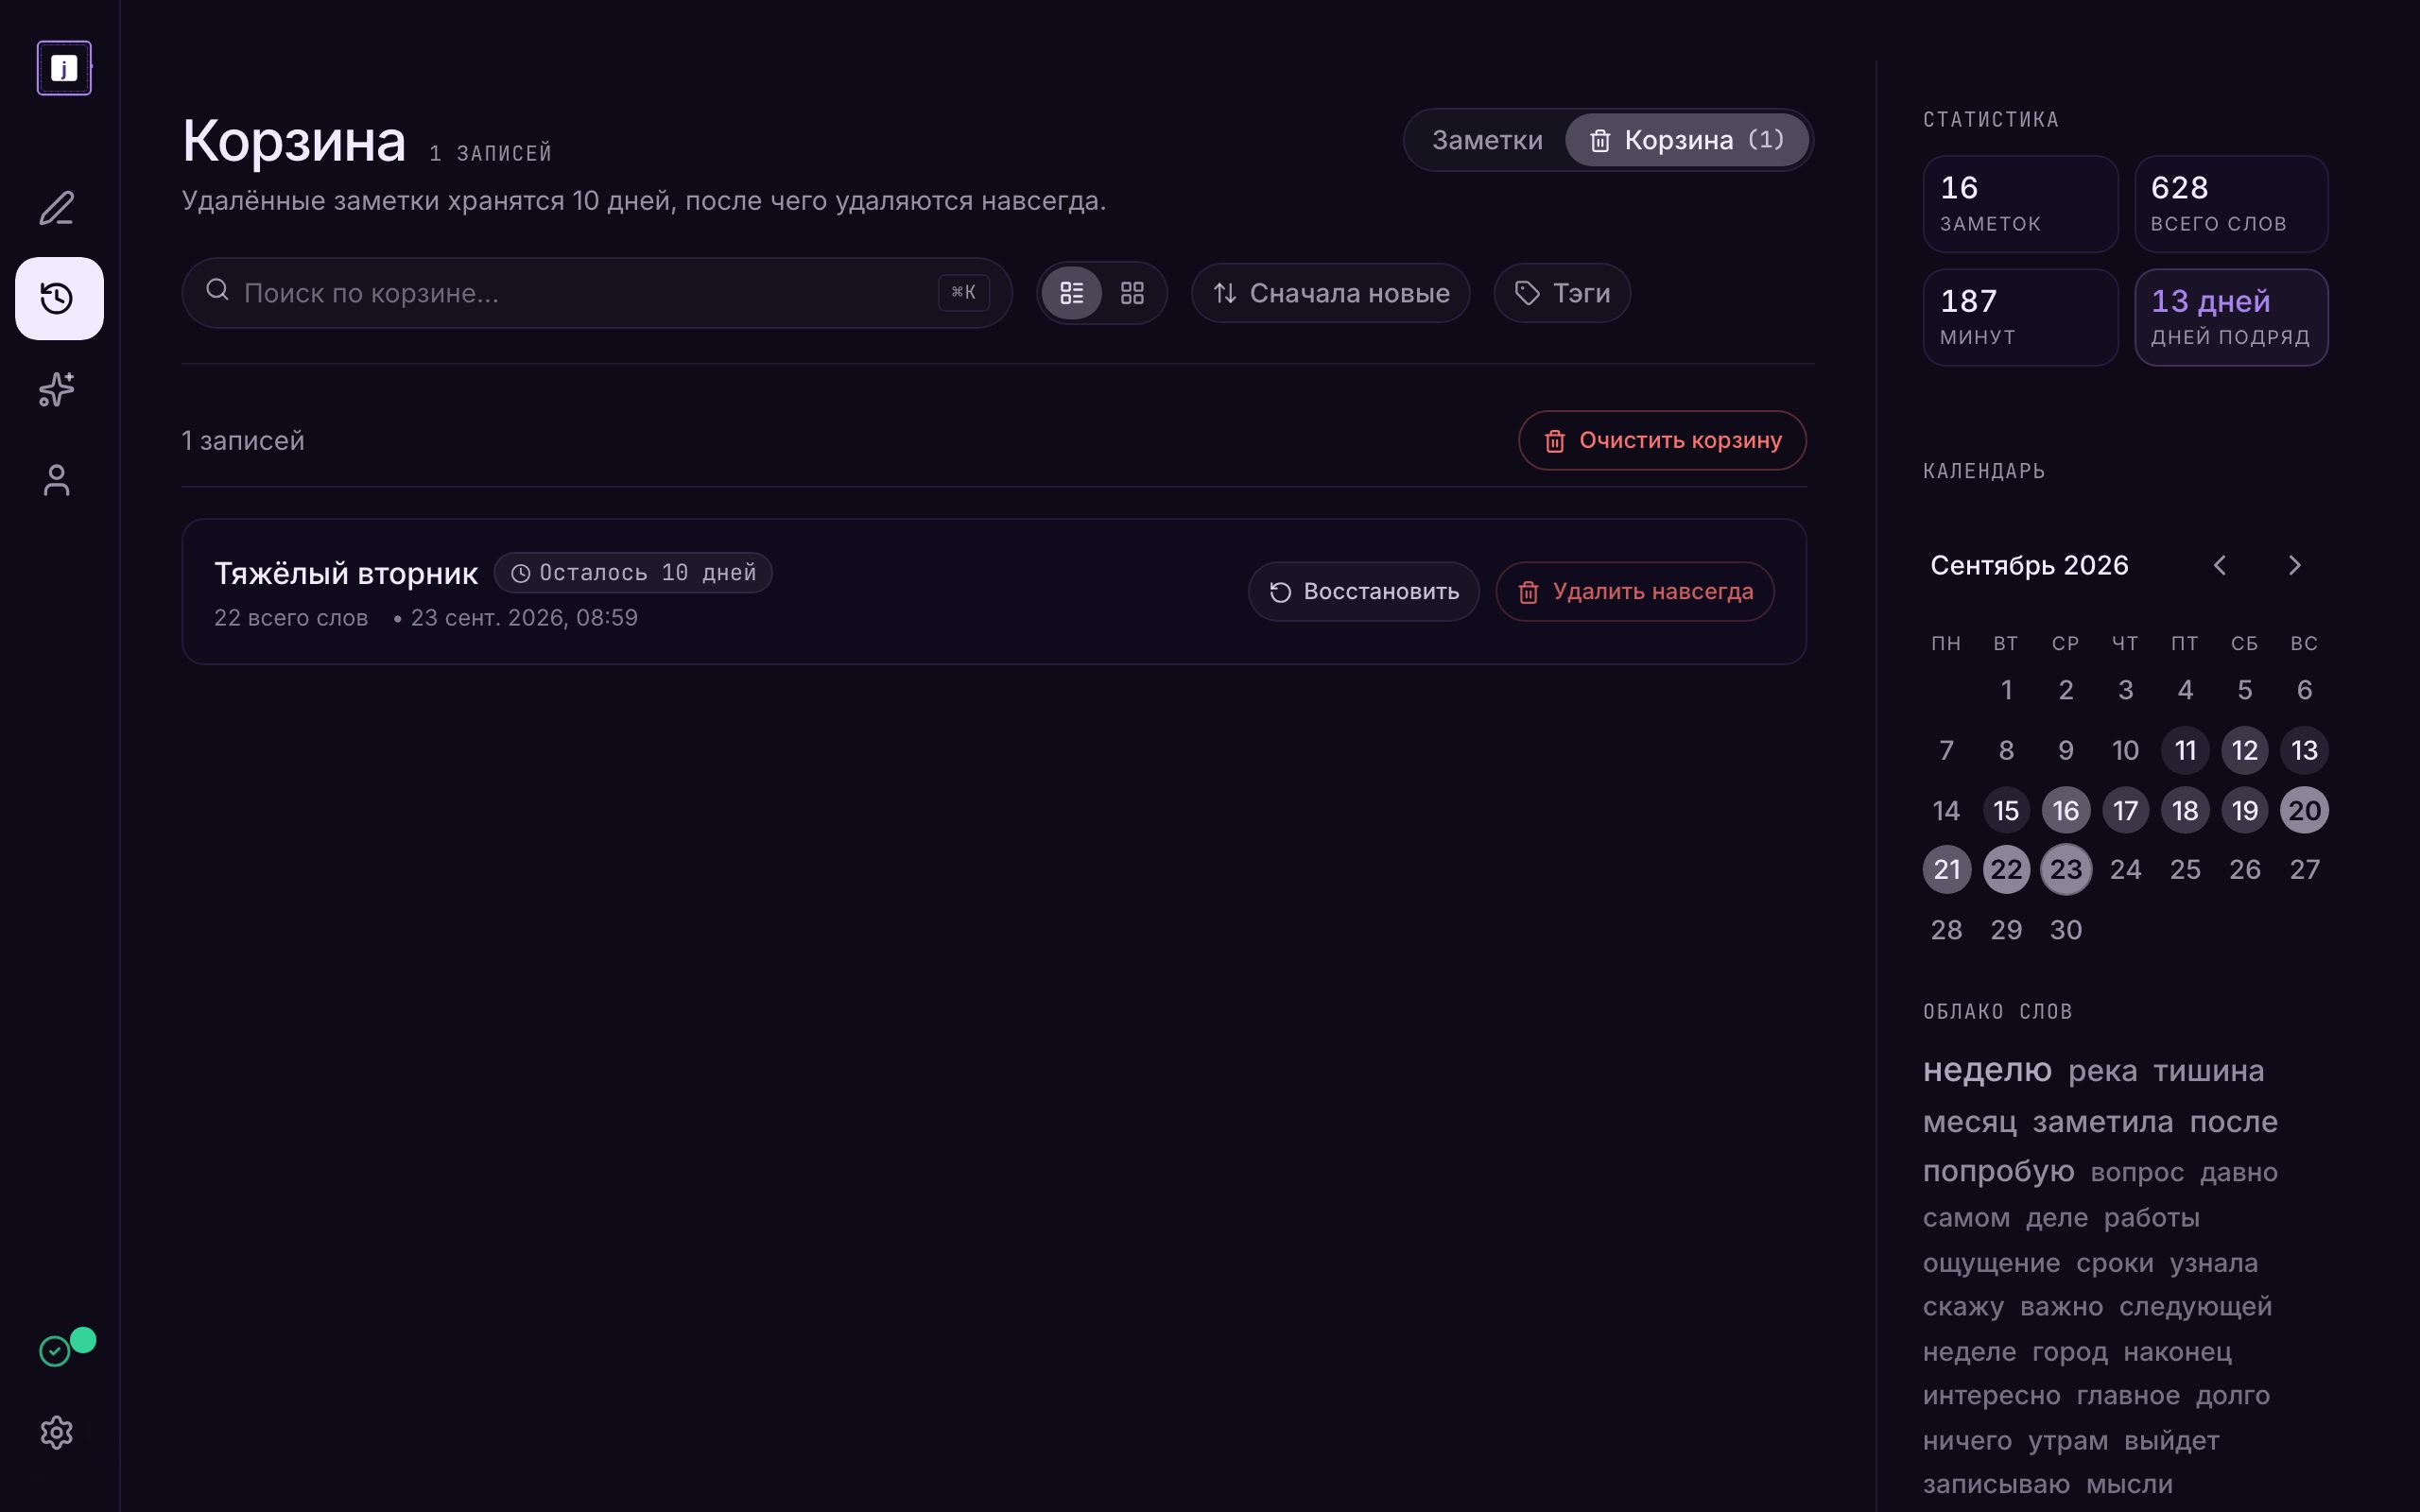Select the 'Корзина (1)' tab
Image resolution: width=2420 pixels, height=1512 pixels.
click(1687, 140)
